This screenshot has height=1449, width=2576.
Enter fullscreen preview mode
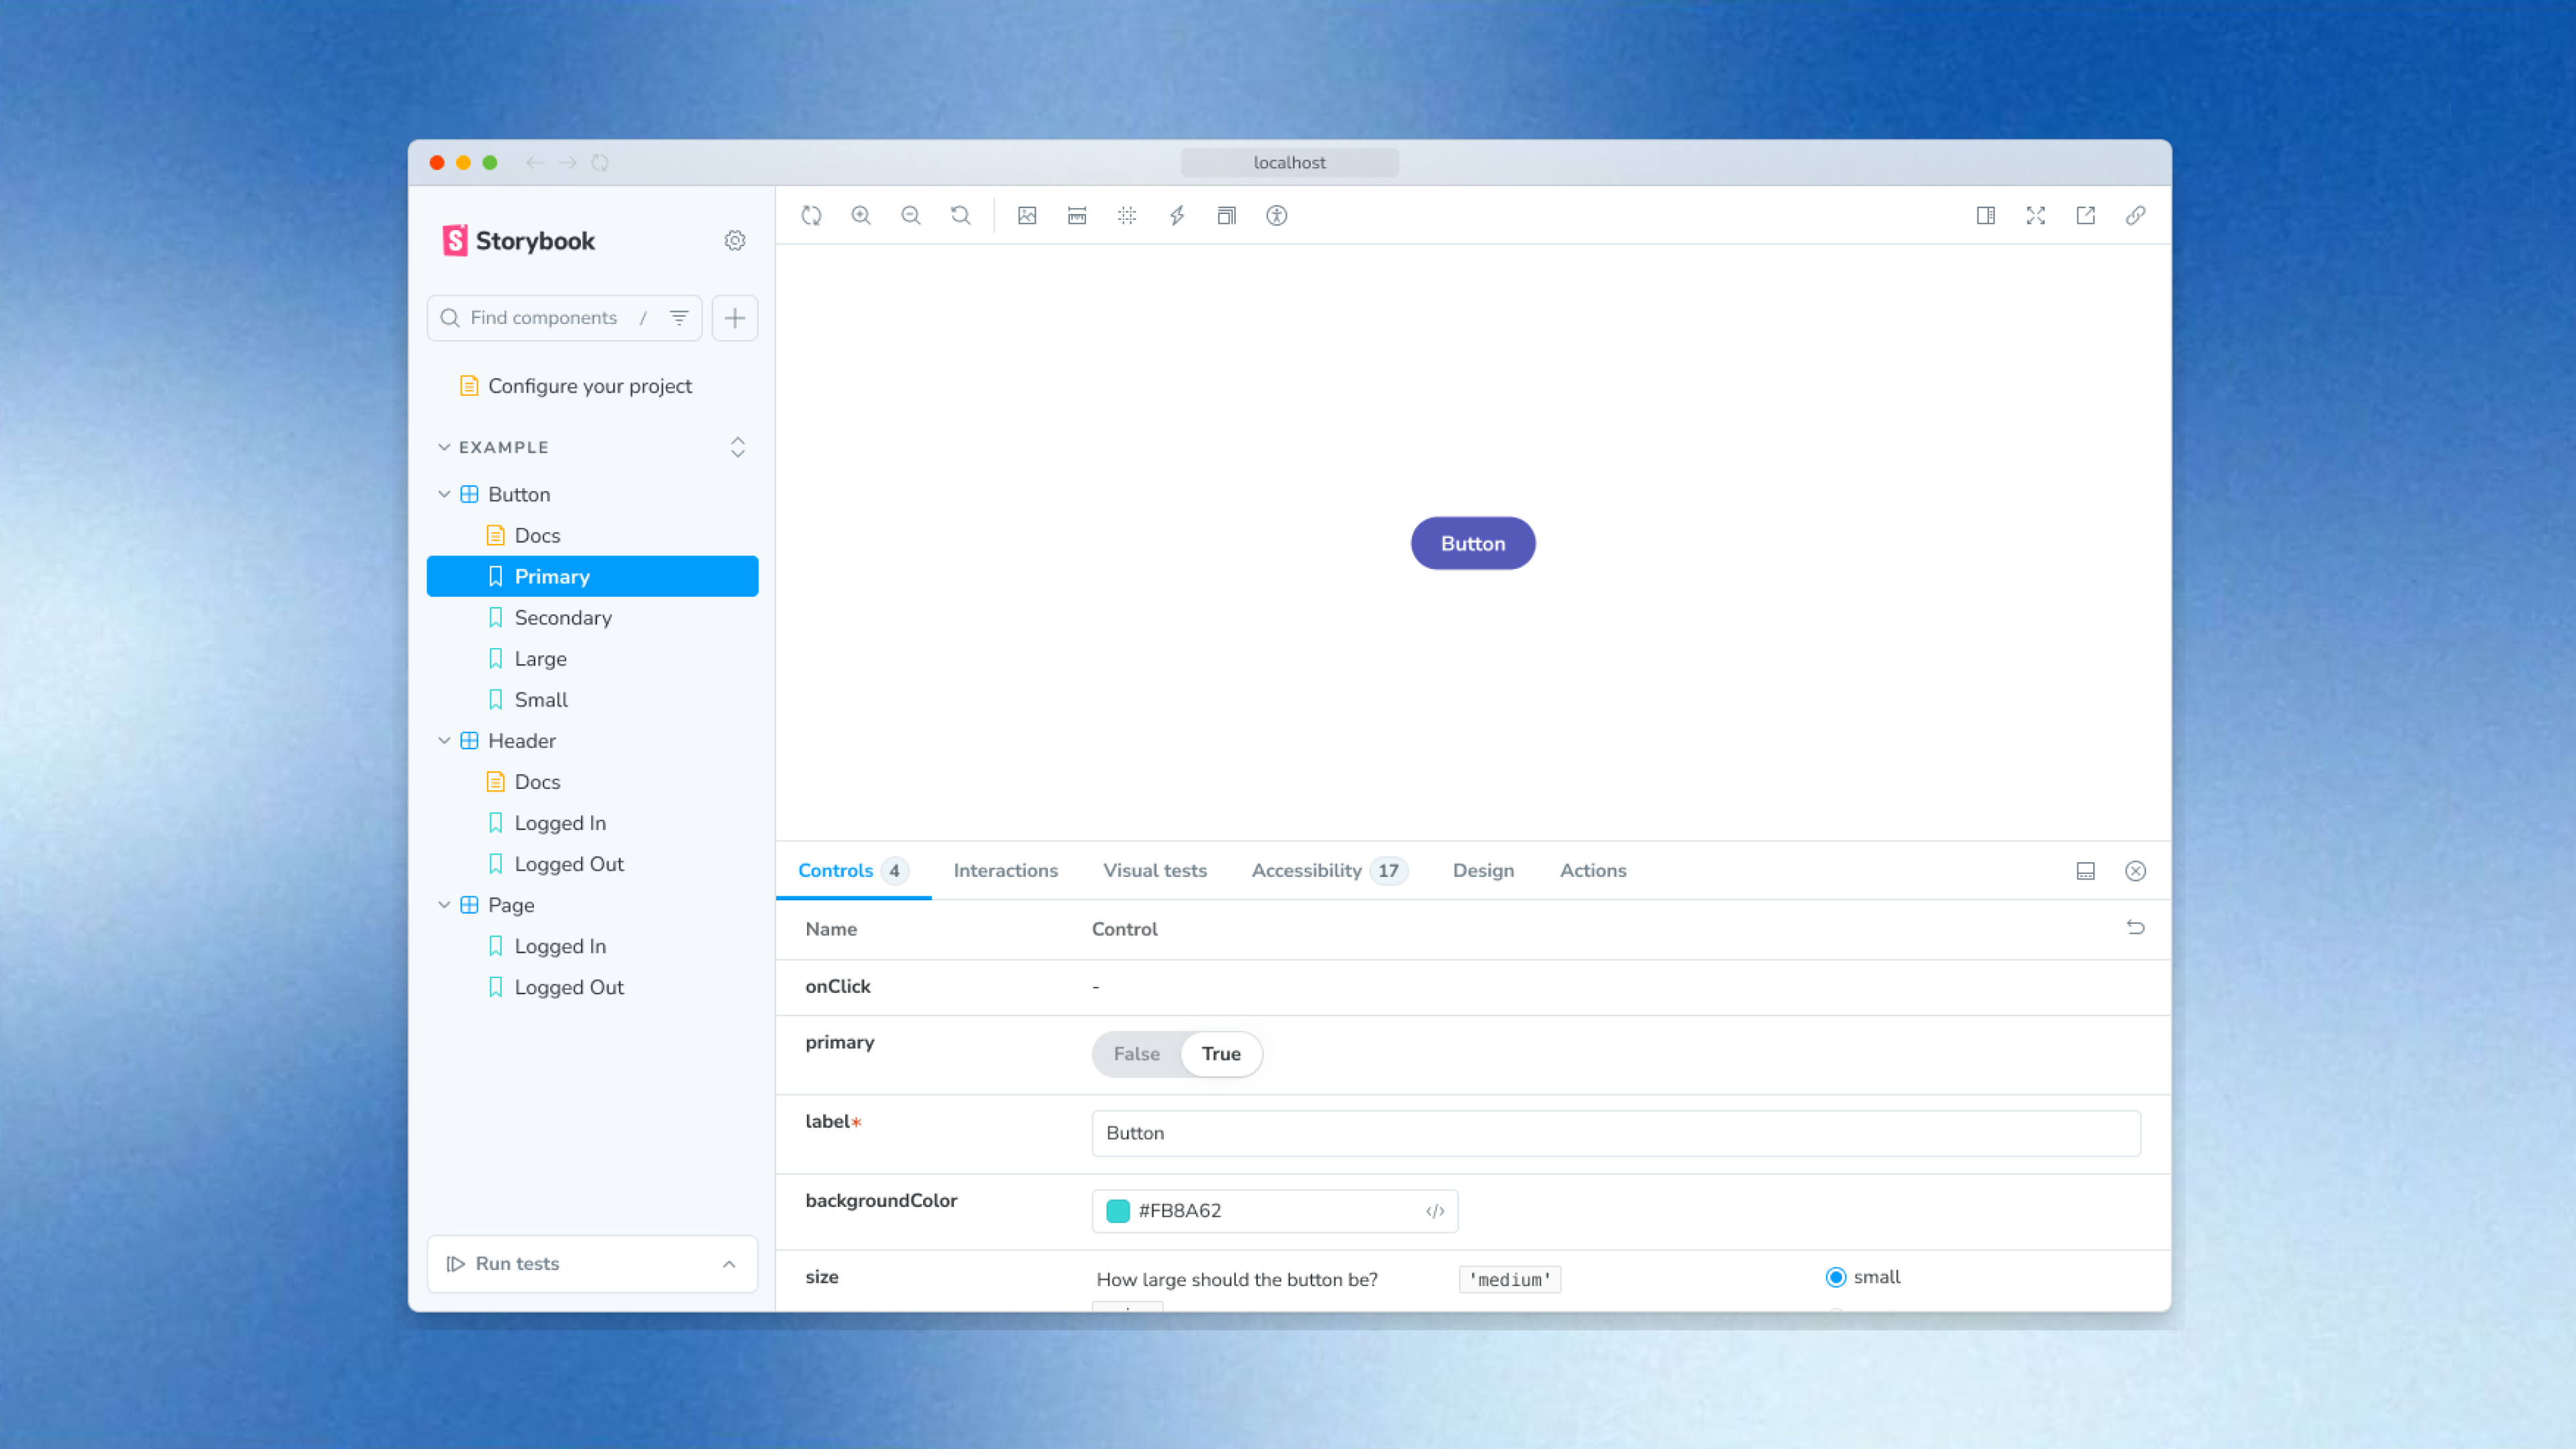2035,215
